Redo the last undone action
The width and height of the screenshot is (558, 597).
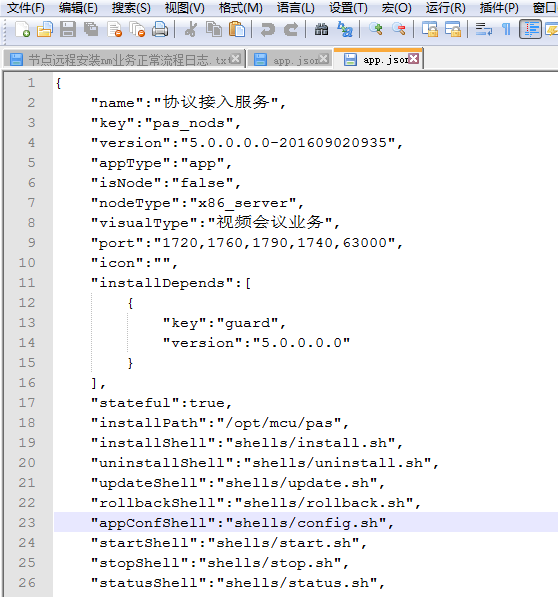coord(291,29)
